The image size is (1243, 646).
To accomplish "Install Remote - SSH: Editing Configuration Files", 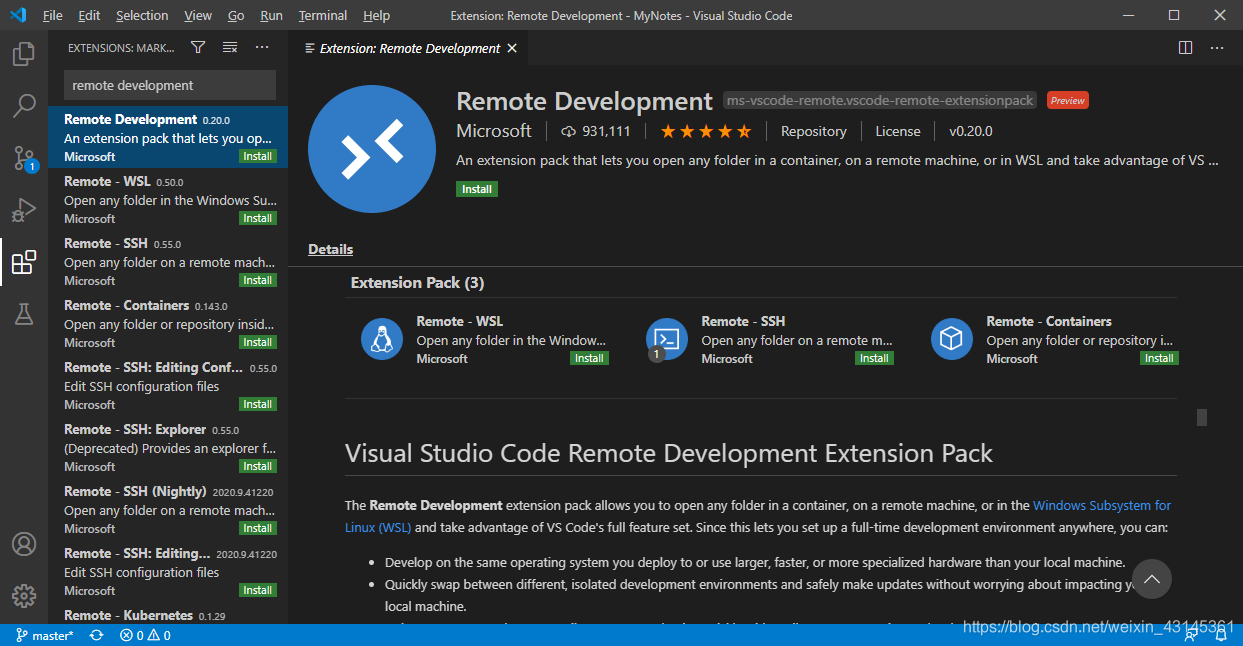I will coord(258,404).
